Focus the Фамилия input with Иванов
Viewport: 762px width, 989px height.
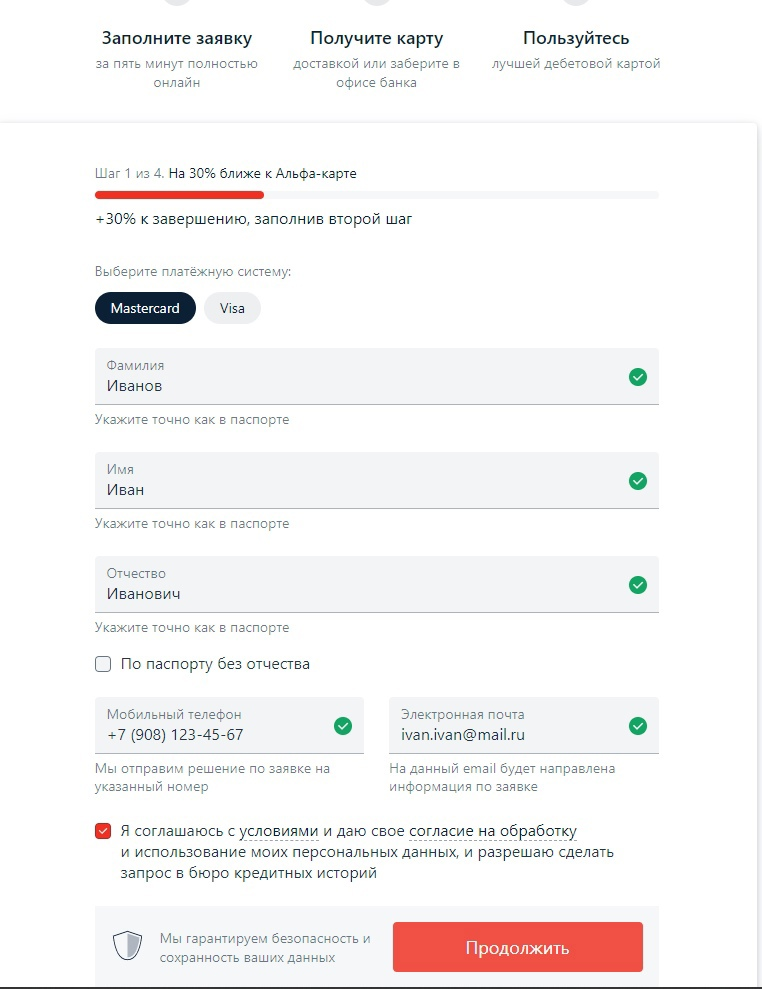pos(377,377)
